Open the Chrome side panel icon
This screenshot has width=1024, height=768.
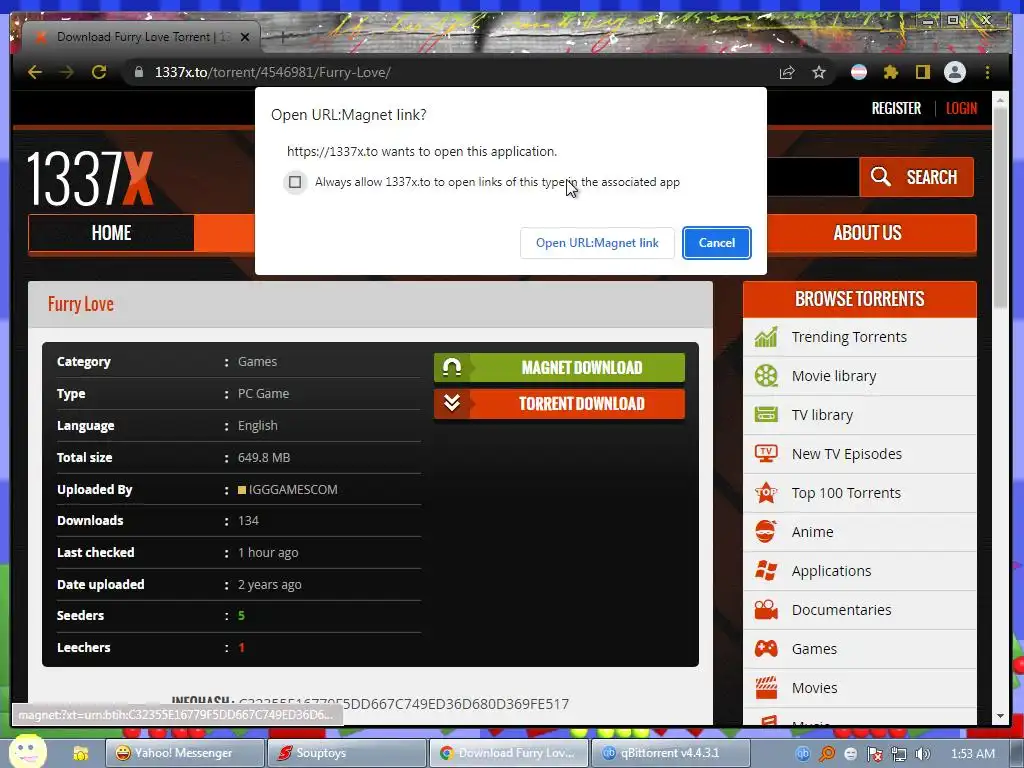(922, 72)
